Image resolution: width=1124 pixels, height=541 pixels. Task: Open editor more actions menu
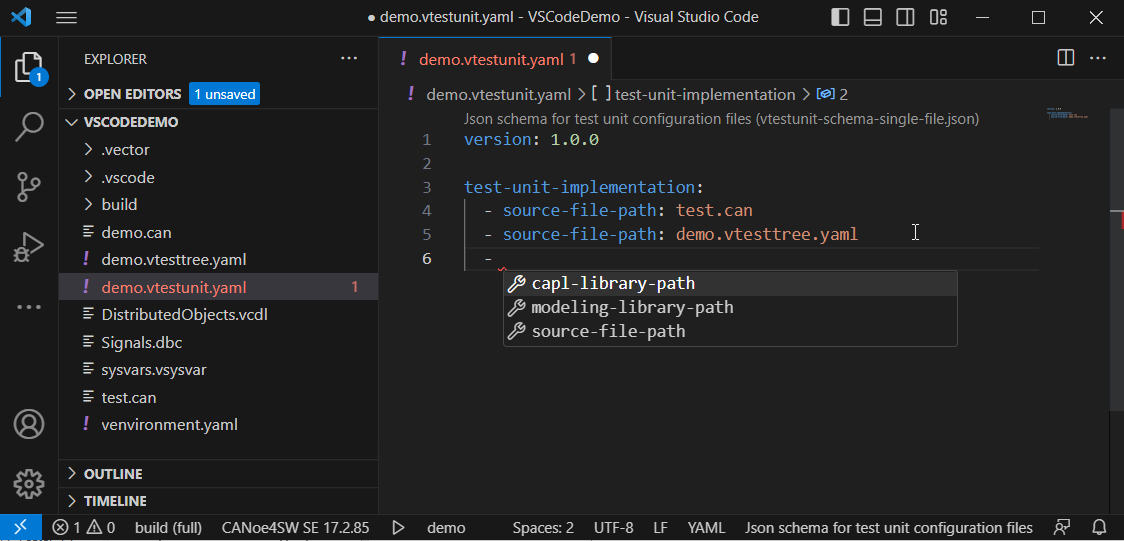coord(1098,58)
